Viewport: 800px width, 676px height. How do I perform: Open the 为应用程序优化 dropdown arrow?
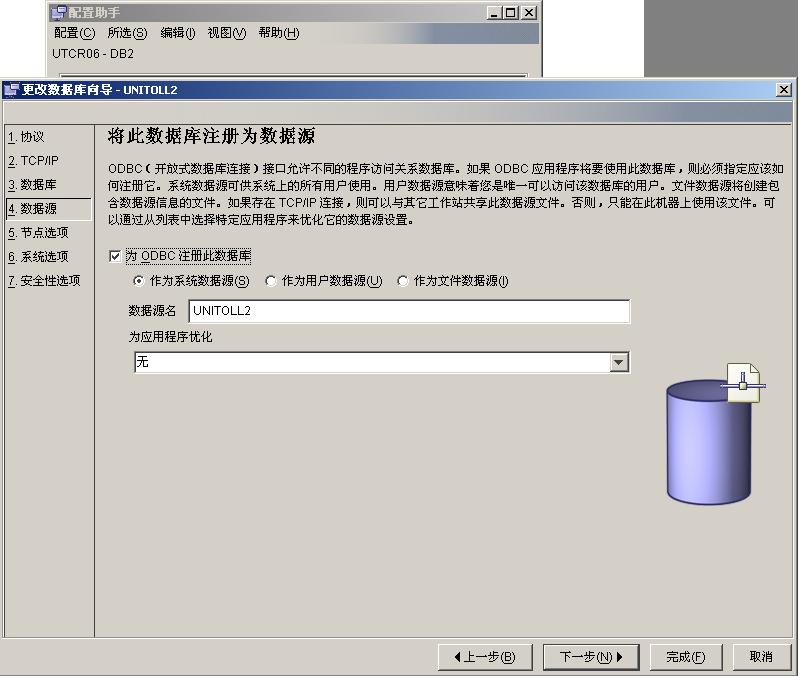click(619, 362)
